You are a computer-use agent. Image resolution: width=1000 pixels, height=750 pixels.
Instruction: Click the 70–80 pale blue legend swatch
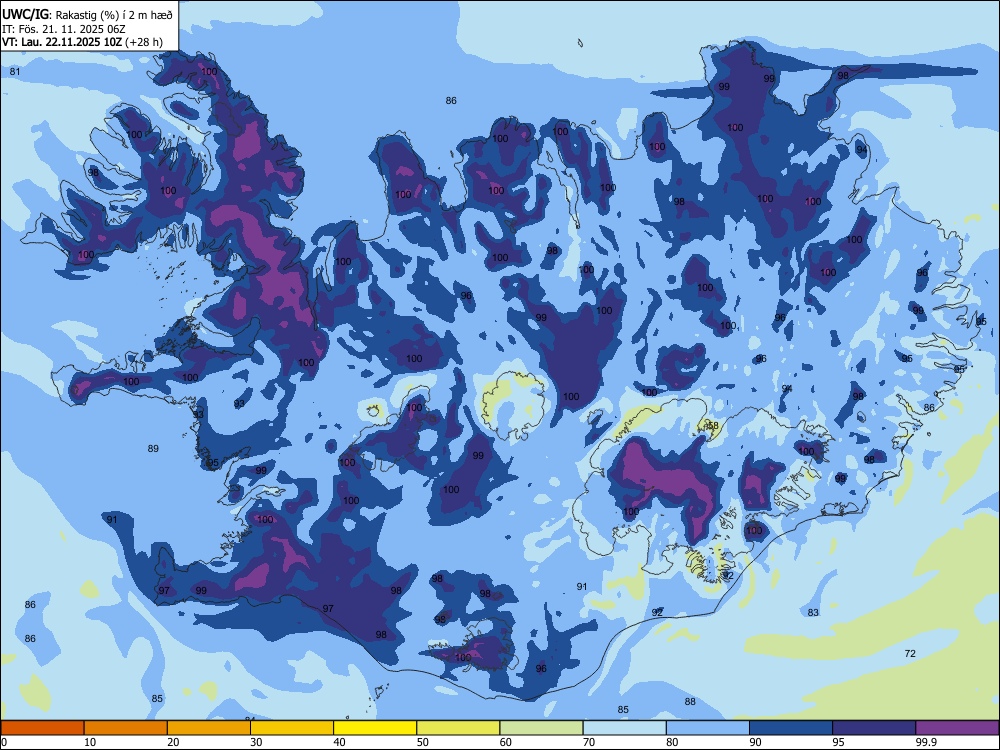624,728
